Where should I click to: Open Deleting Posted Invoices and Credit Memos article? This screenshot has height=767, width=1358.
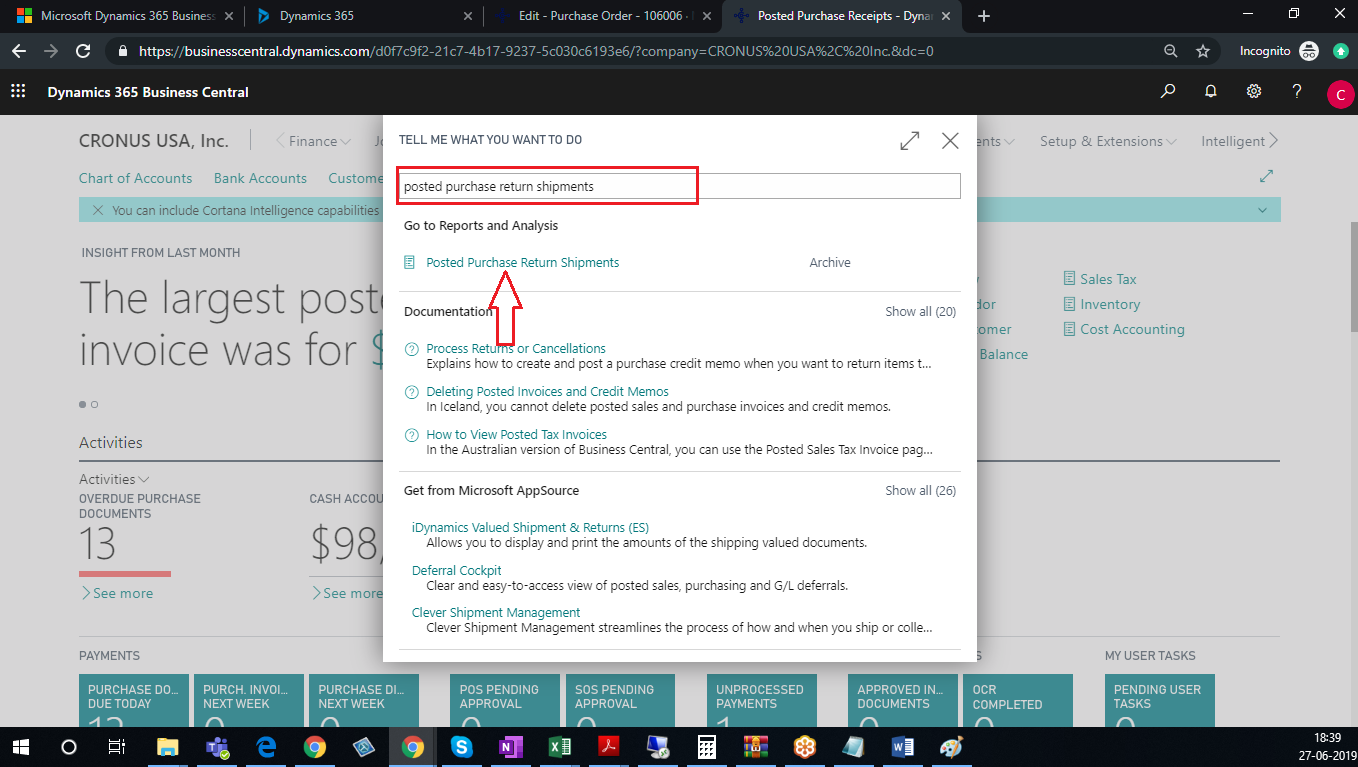[547, 391]
